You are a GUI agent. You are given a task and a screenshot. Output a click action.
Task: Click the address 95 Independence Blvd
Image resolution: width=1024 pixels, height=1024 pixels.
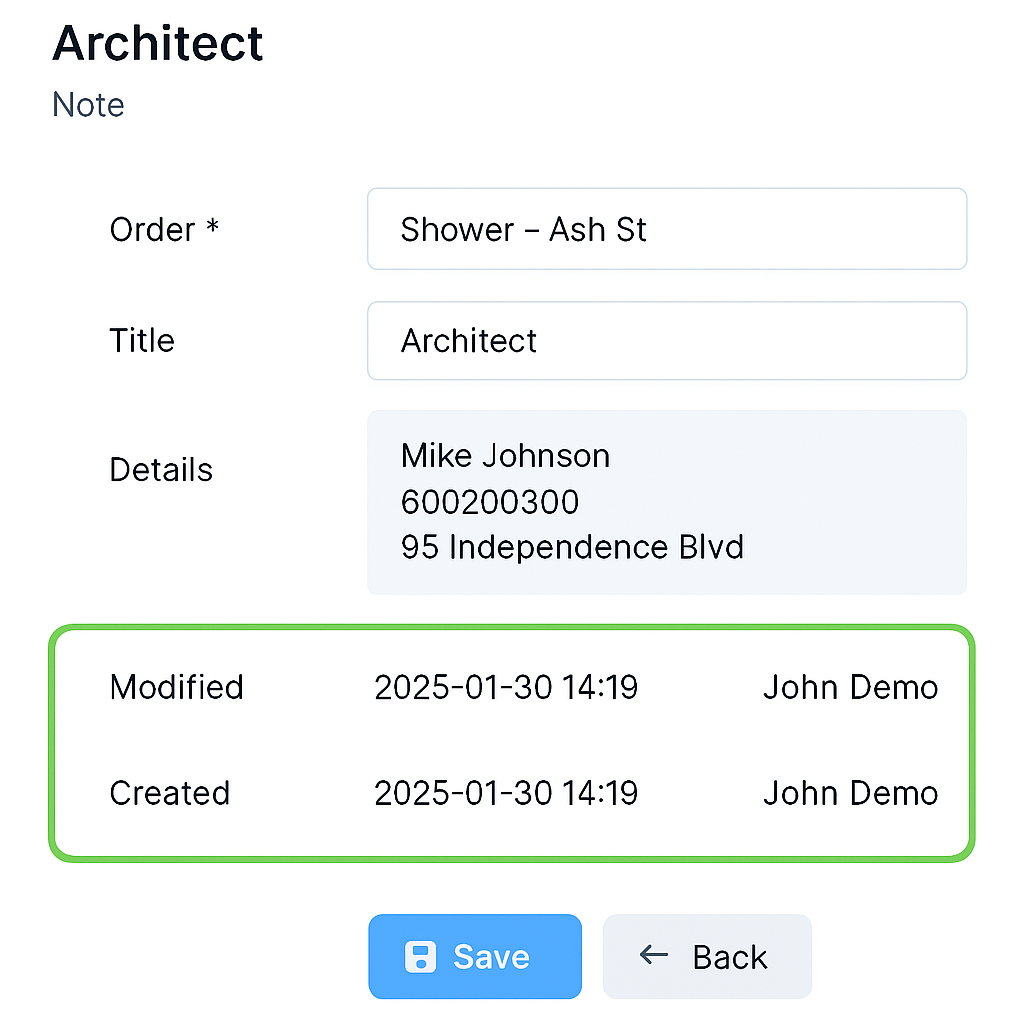[572, 547]
